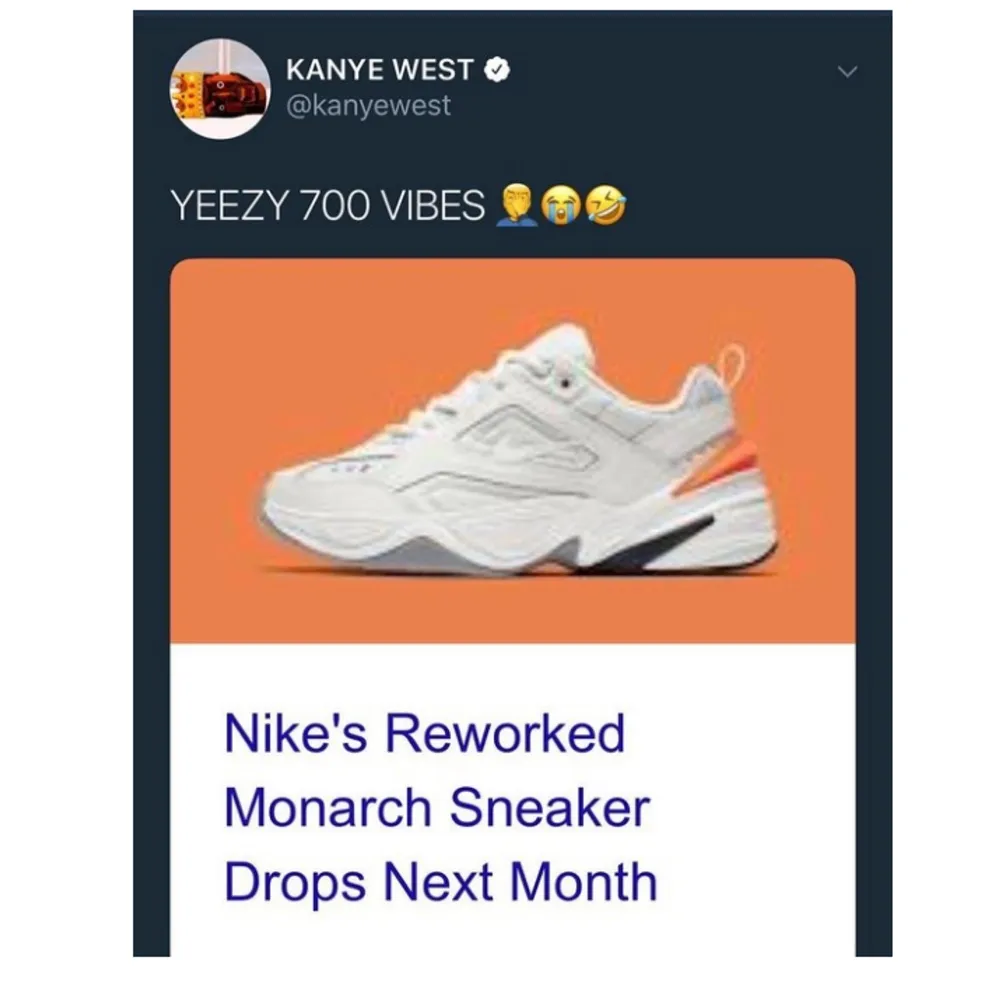
Task: Click the blue verified badge
Action: pyautogui.click(x=497, y=70)
